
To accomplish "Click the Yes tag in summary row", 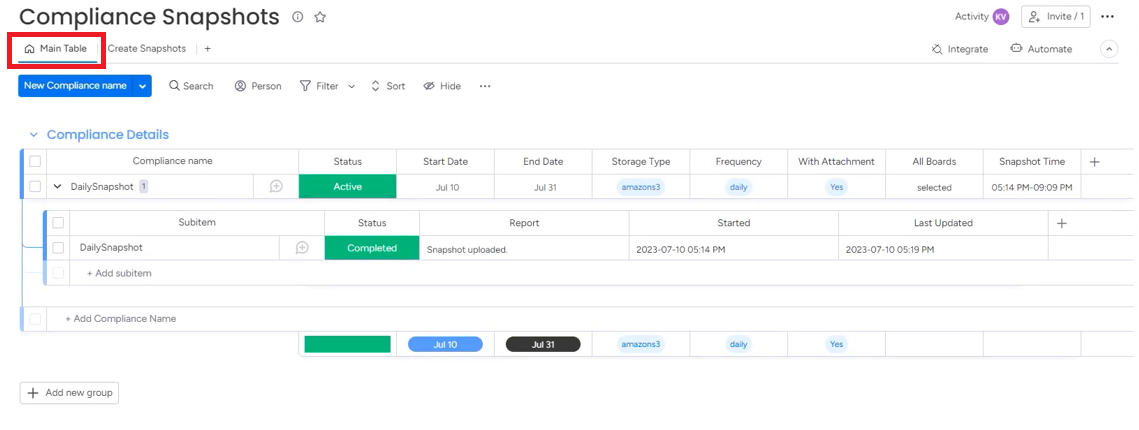I will tap(837, 344).
